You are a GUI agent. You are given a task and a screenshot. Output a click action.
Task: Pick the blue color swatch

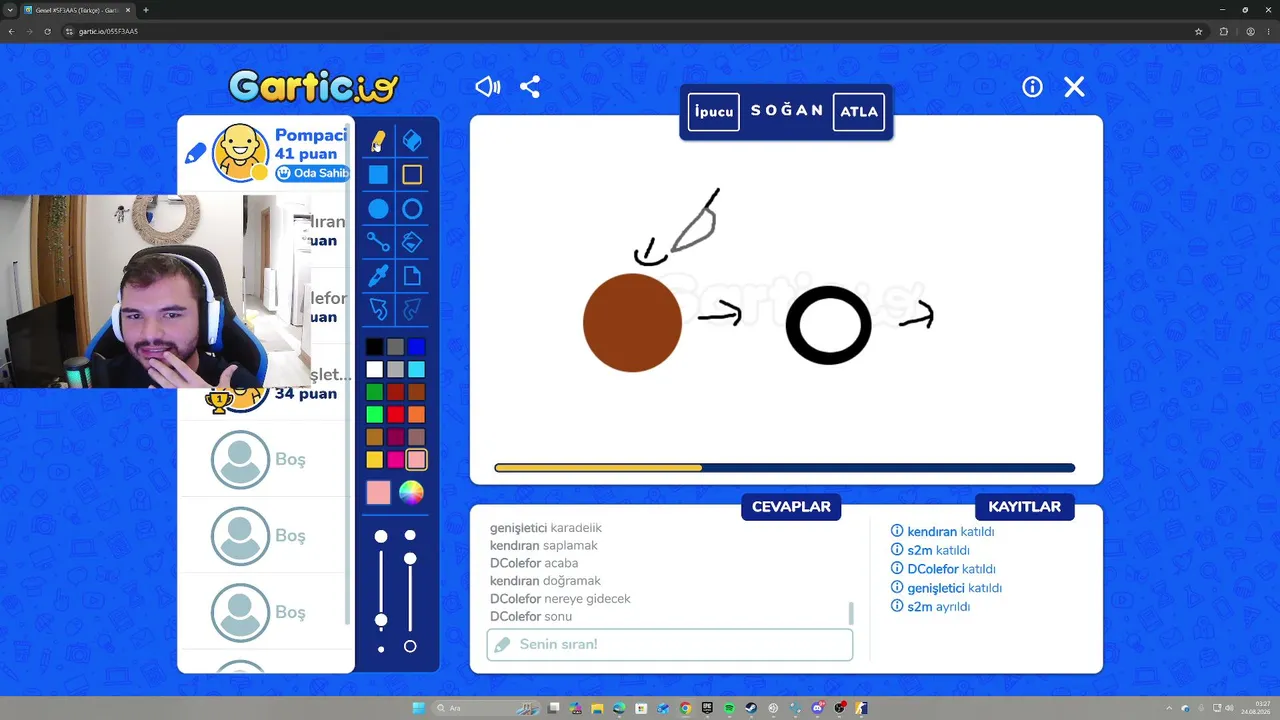(x=417, y=347)
